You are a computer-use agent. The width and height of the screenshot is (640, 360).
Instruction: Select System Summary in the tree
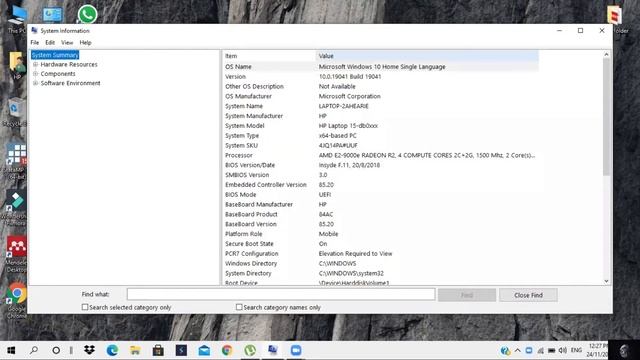[55, 55]
